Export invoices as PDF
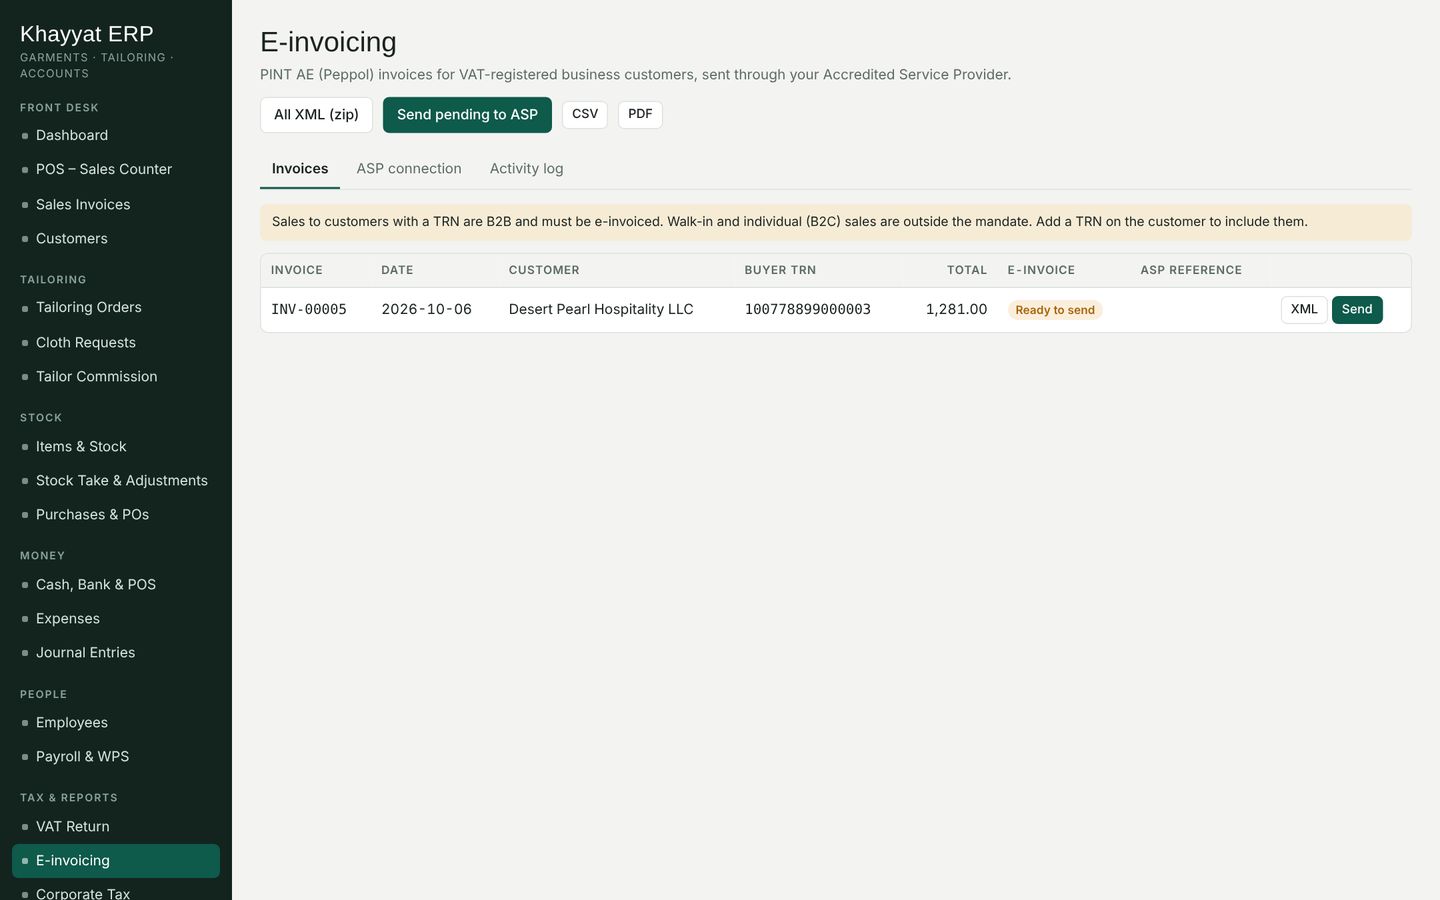The height and width of the screenshot is (900, 1440). point(640,114)
